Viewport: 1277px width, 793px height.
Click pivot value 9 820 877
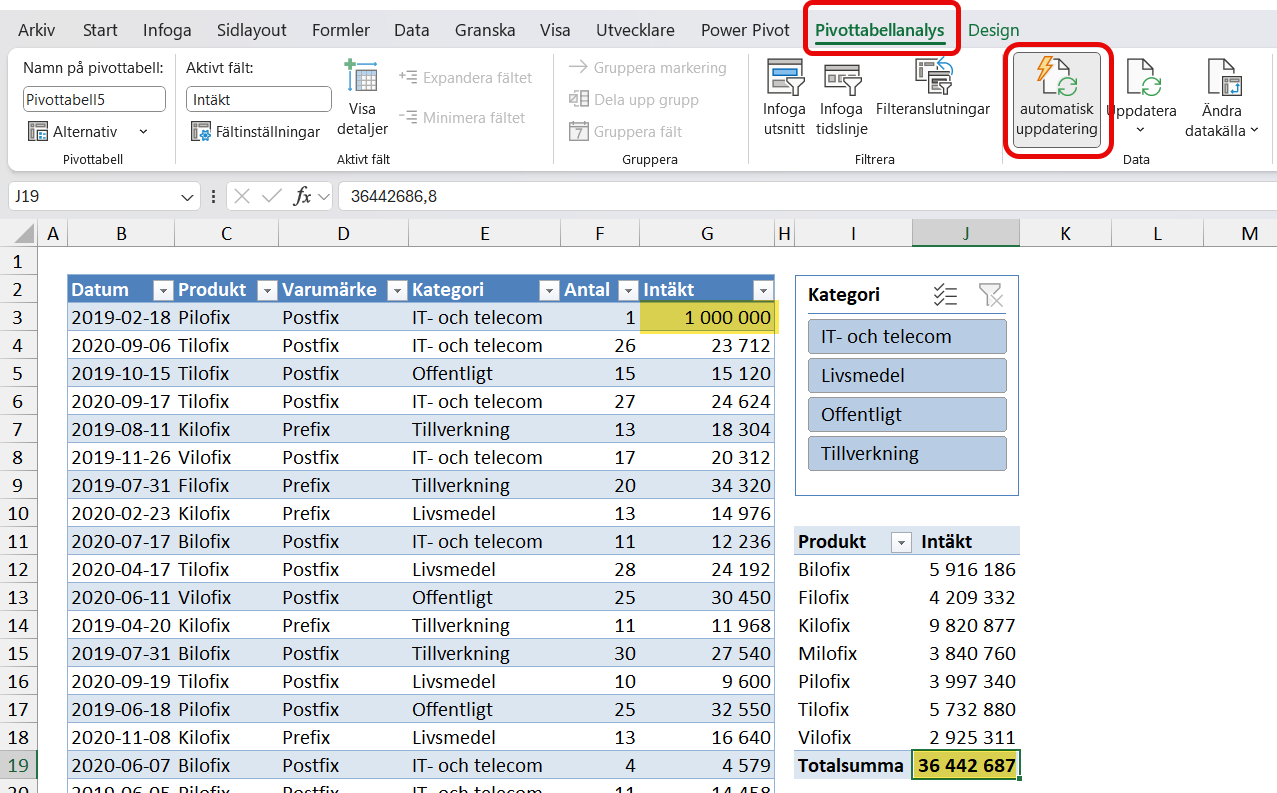[966, 626]
